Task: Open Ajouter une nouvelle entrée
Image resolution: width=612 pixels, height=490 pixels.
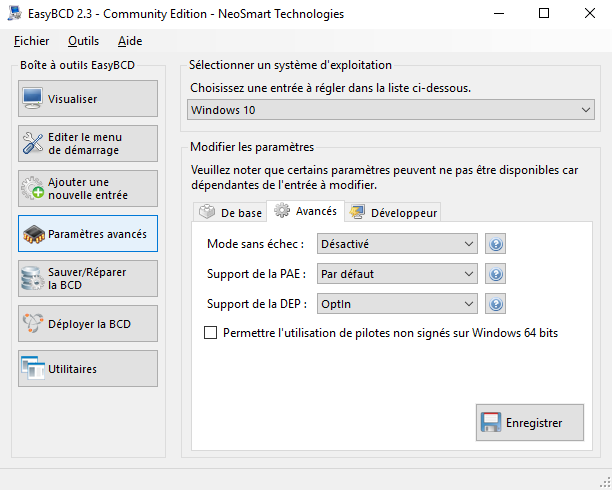Action: coord(88,188)
